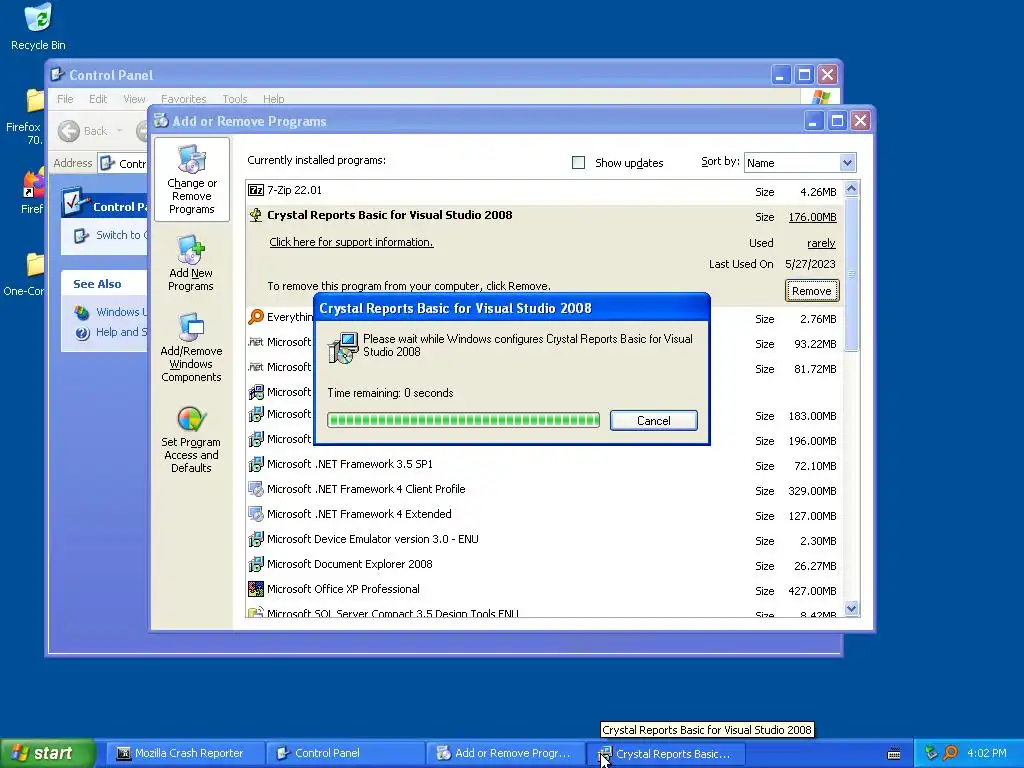This screenshot has width=1024, height=768.
Task: Click the .NET Framework 4 Client Profile icon
Action: point(256,489)
